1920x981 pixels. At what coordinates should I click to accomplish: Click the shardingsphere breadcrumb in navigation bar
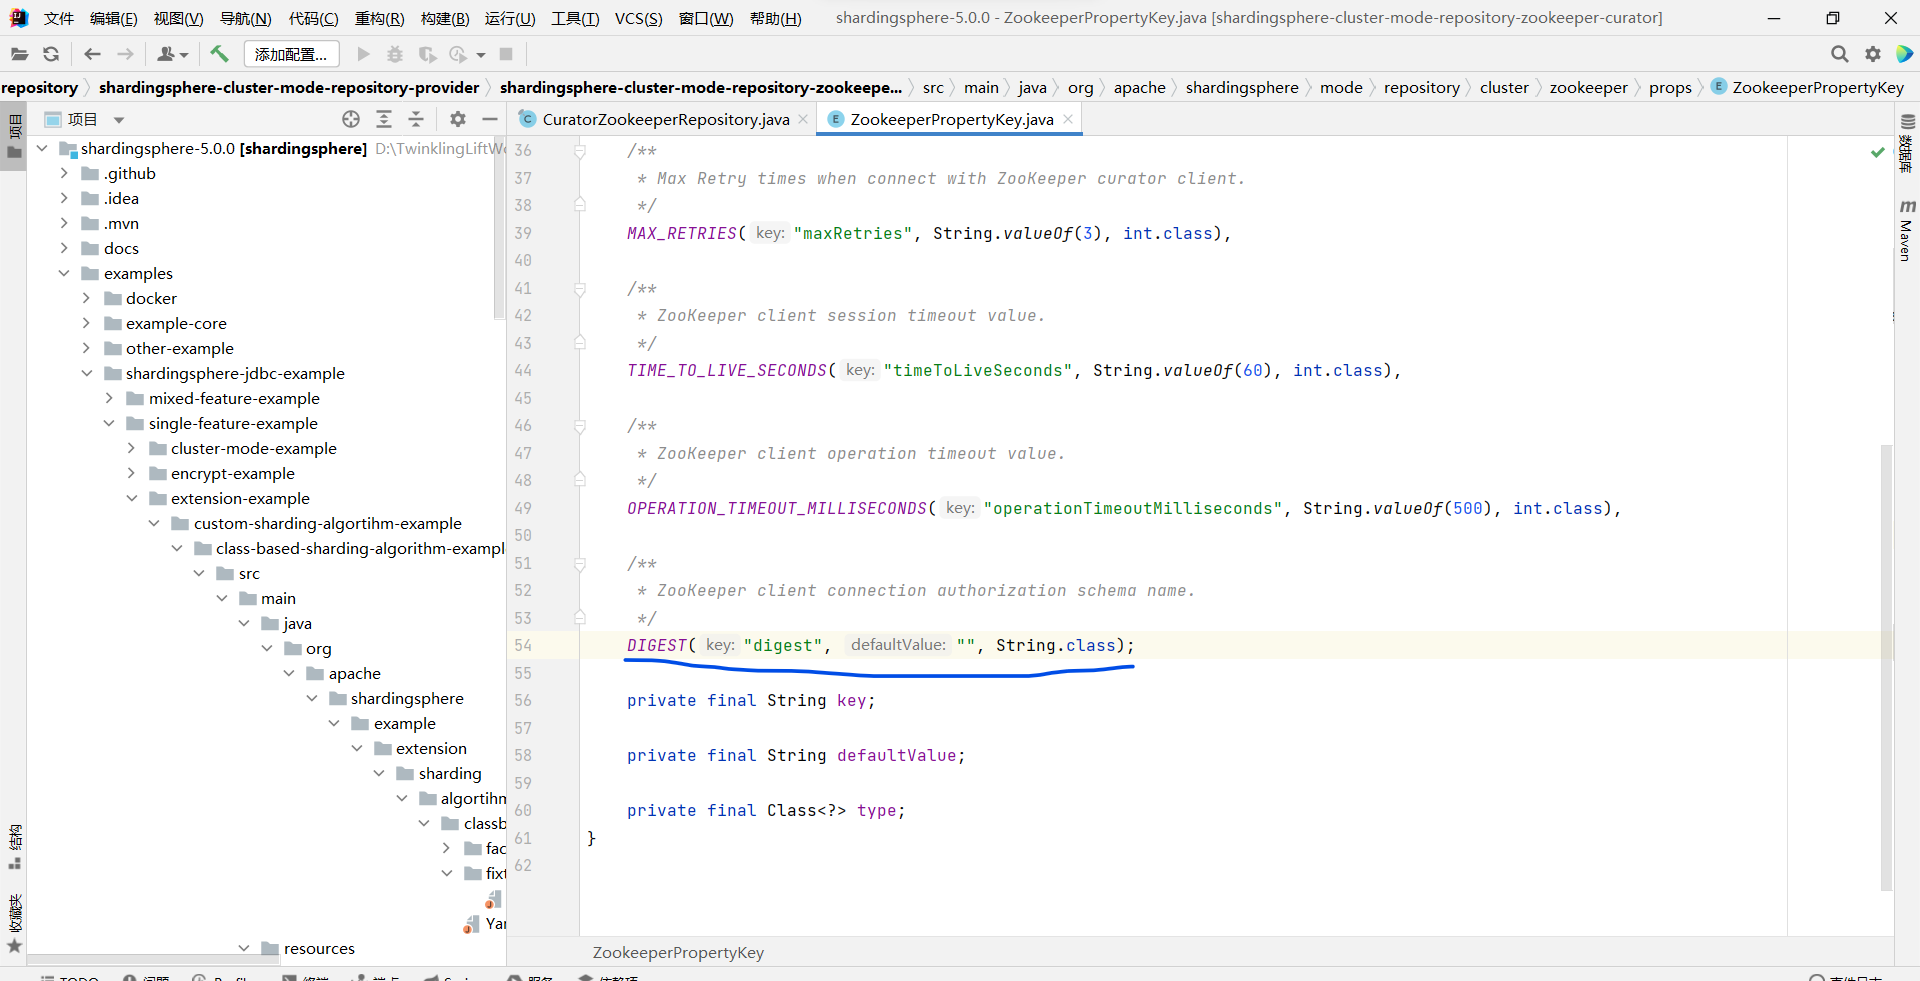pos(1242,87)
